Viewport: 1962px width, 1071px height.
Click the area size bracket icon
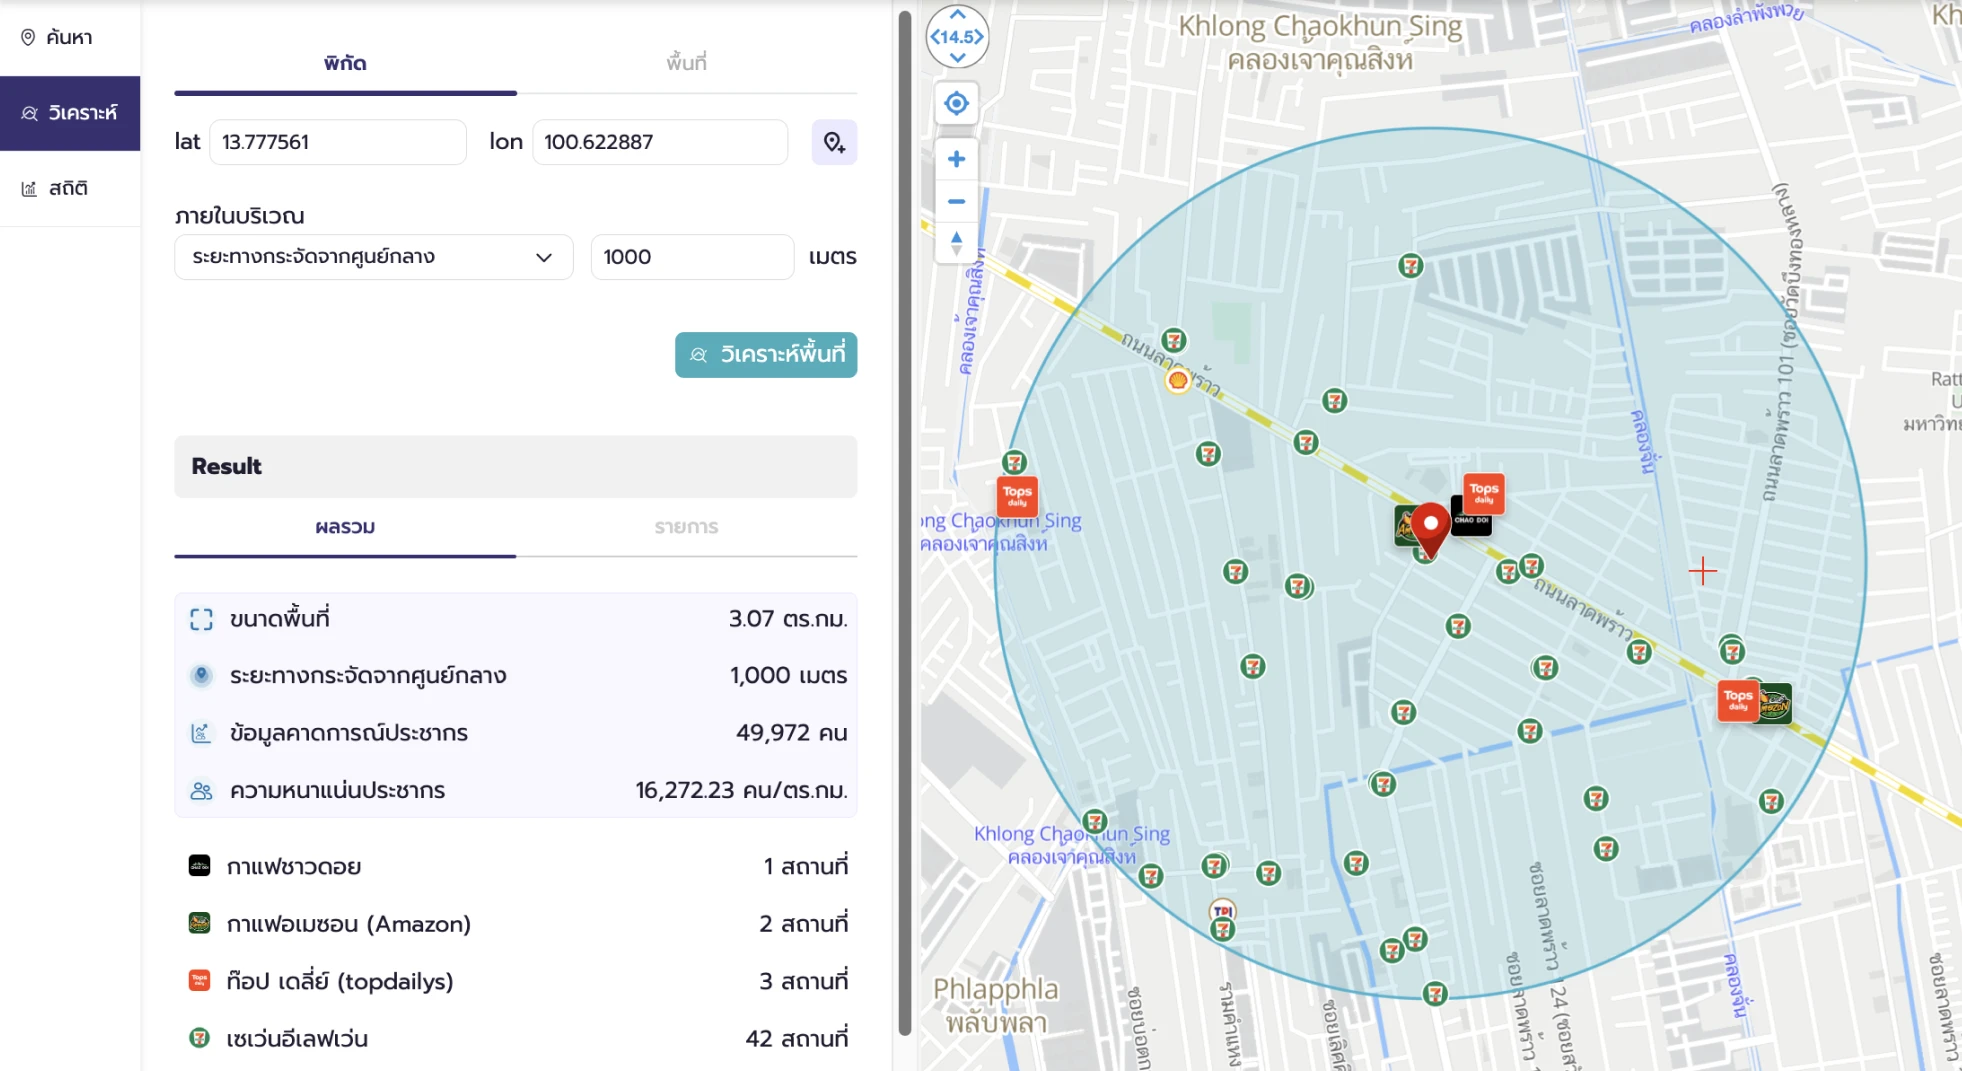pos(201,620)
